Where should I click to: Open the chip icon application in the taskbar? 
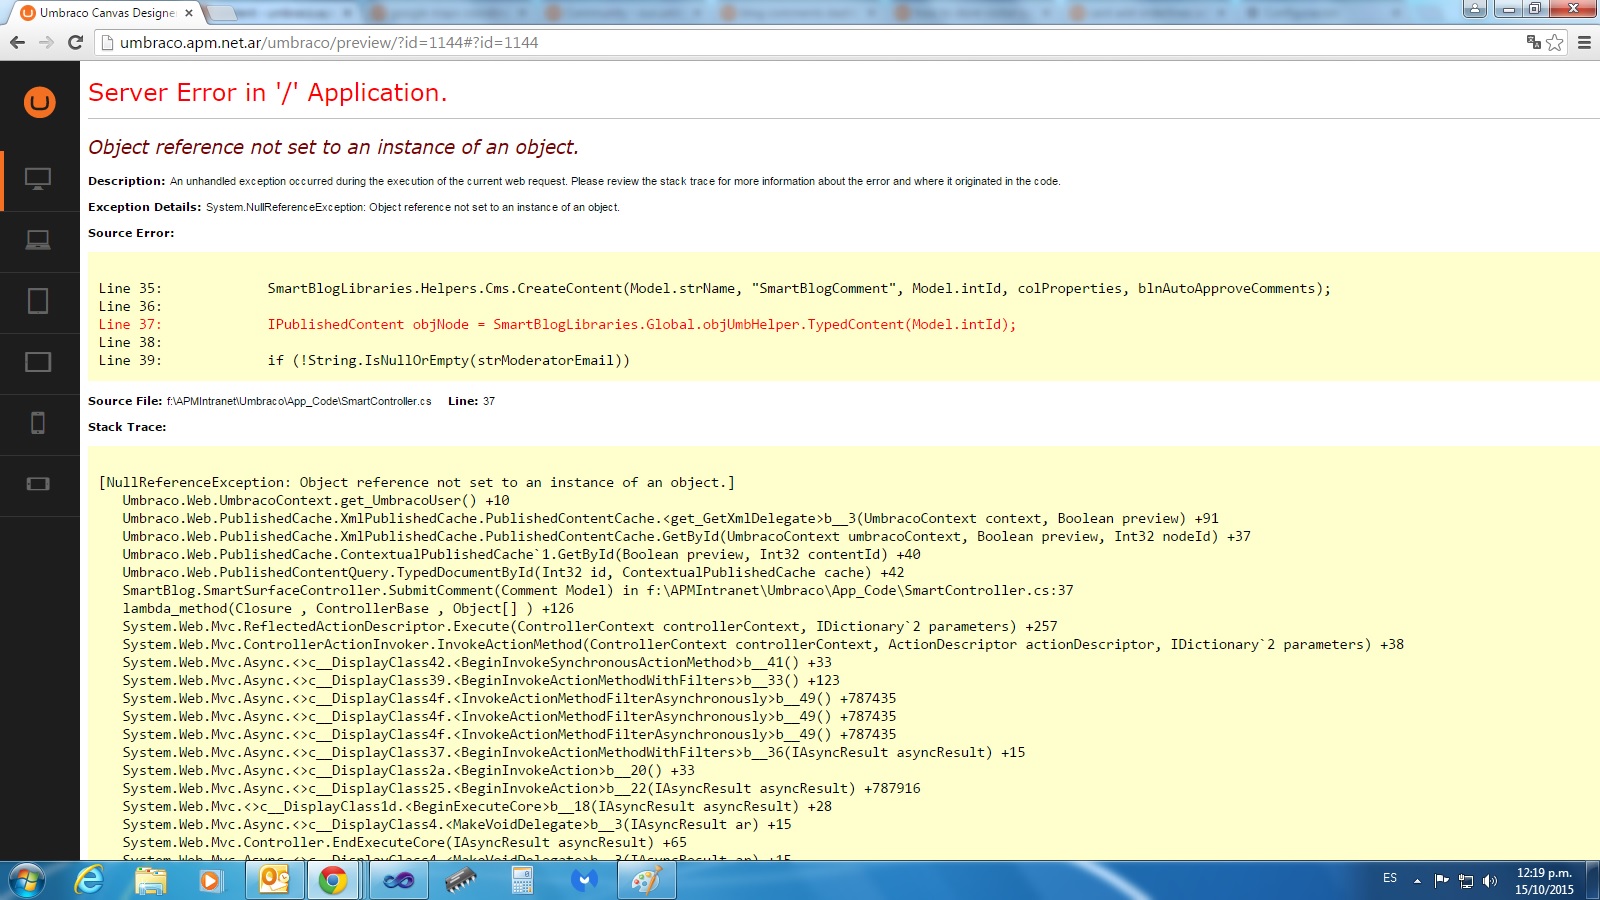tap(461, 881)
